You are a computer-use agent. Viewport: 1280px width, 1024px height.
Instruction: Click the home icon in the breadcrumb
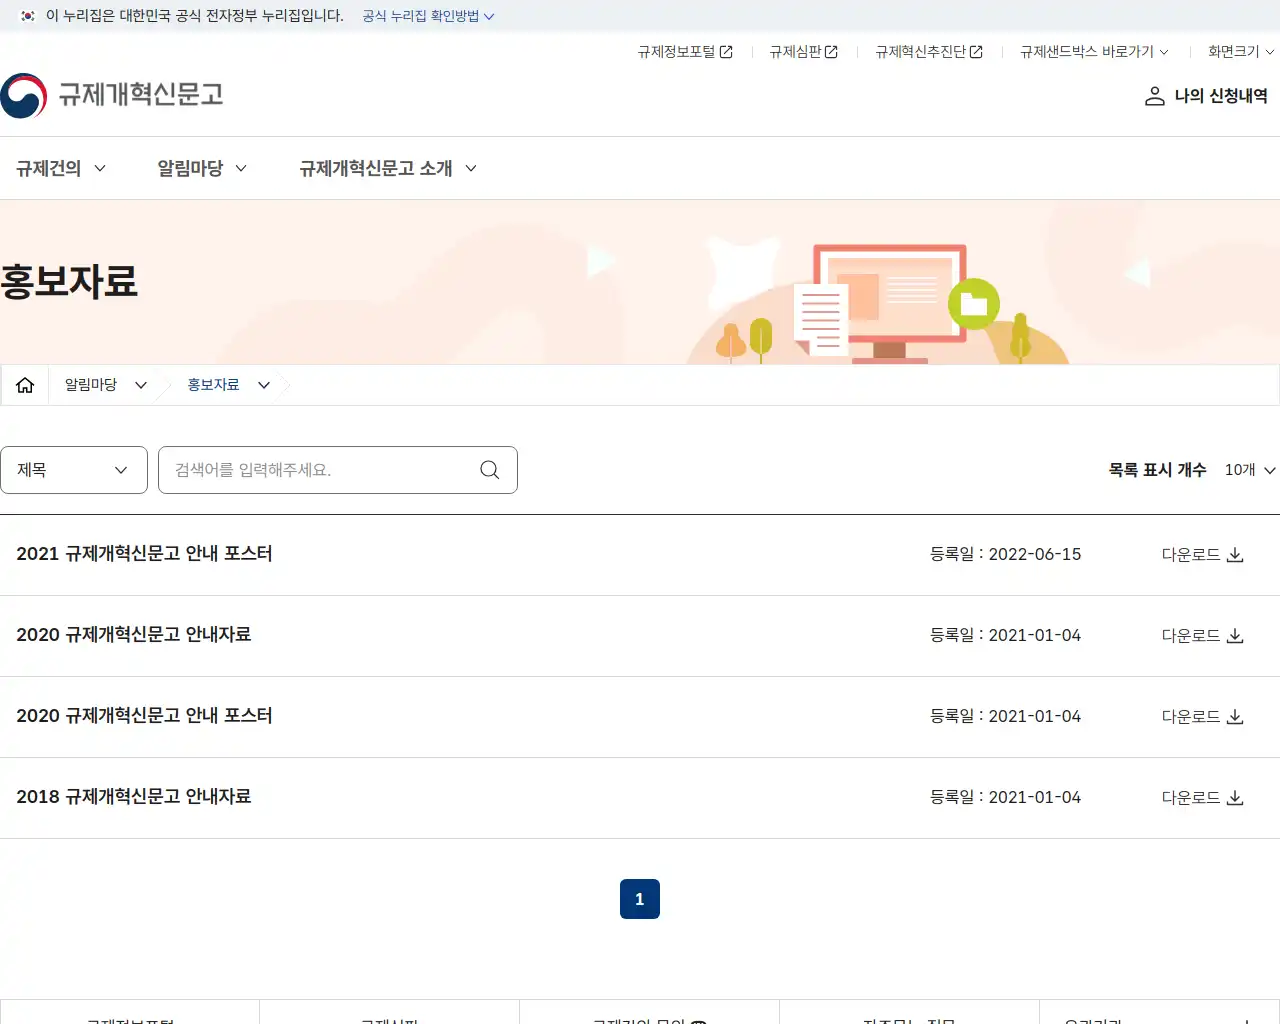point(24,384)
